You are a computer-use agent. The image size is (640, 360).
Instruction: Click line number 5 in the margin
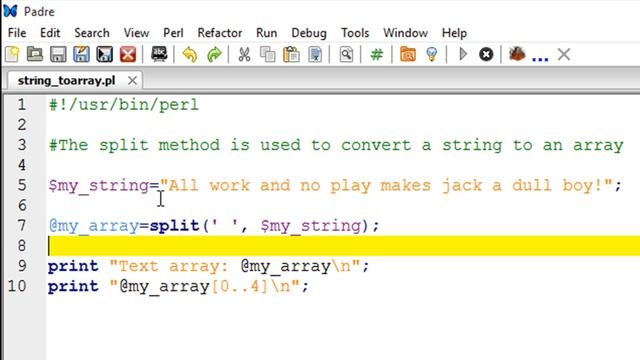22,186
